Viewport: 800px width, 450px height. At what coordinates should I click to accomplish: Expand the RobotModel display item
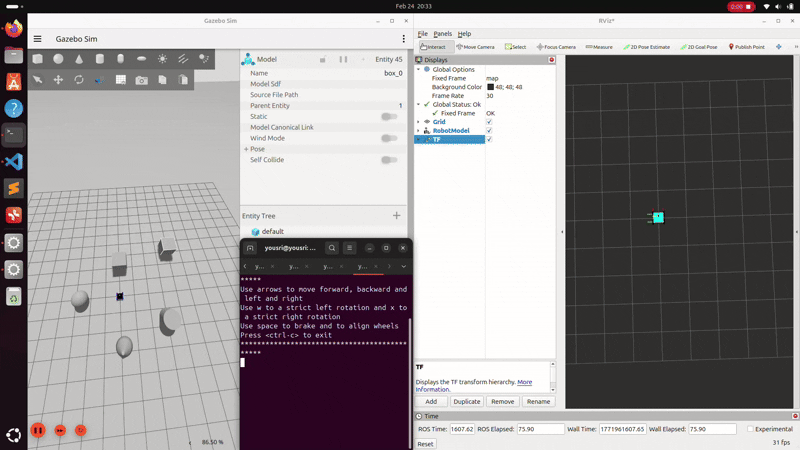[419, 131]
